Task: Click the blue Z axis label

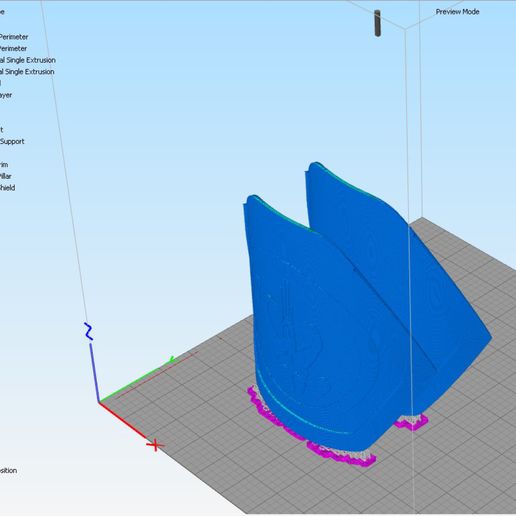Action: 88,331
